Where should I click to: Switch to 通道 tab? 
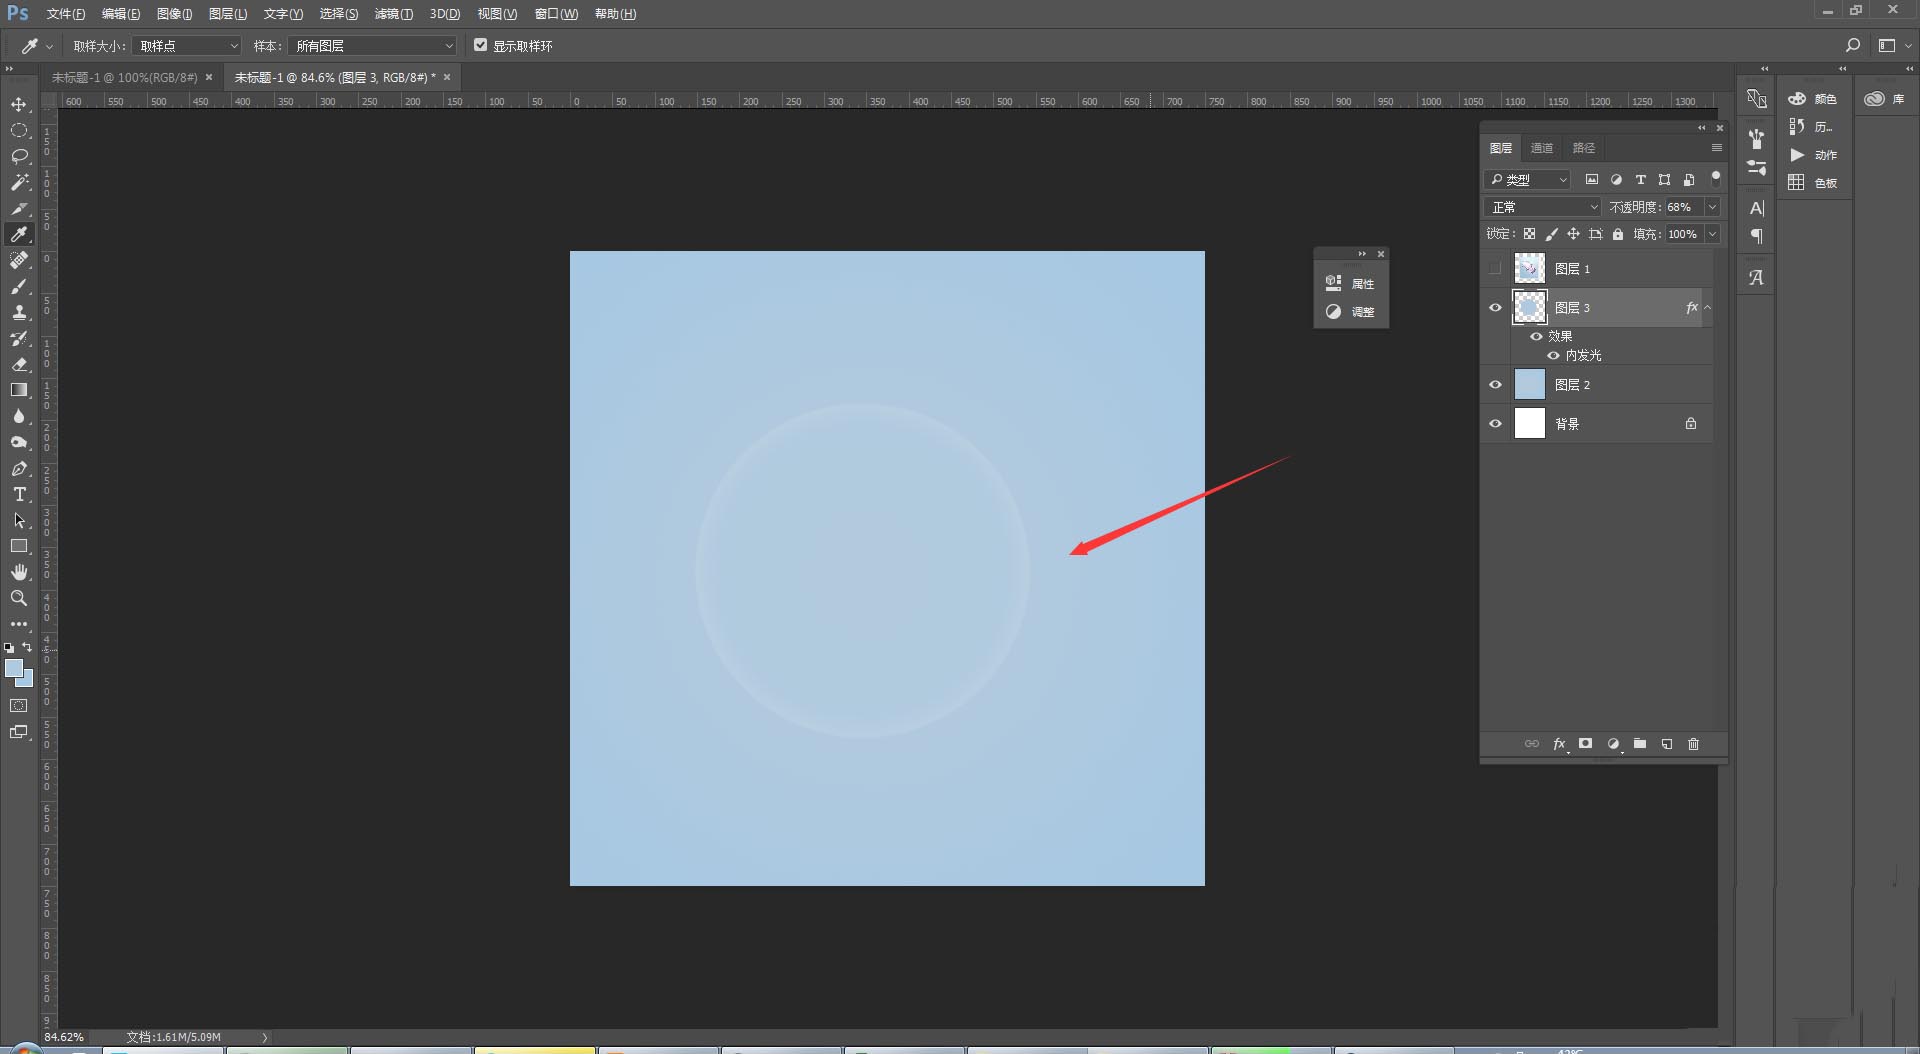point(1542,148)
